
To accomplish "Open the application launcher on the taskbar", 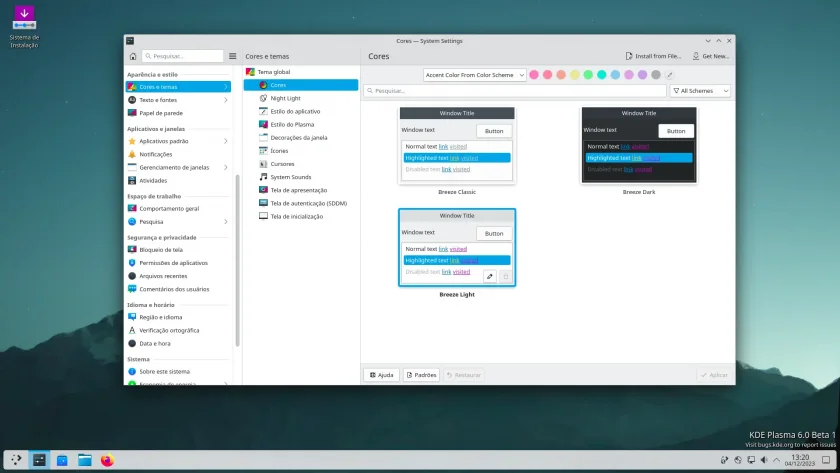I will tap(16, 460).
